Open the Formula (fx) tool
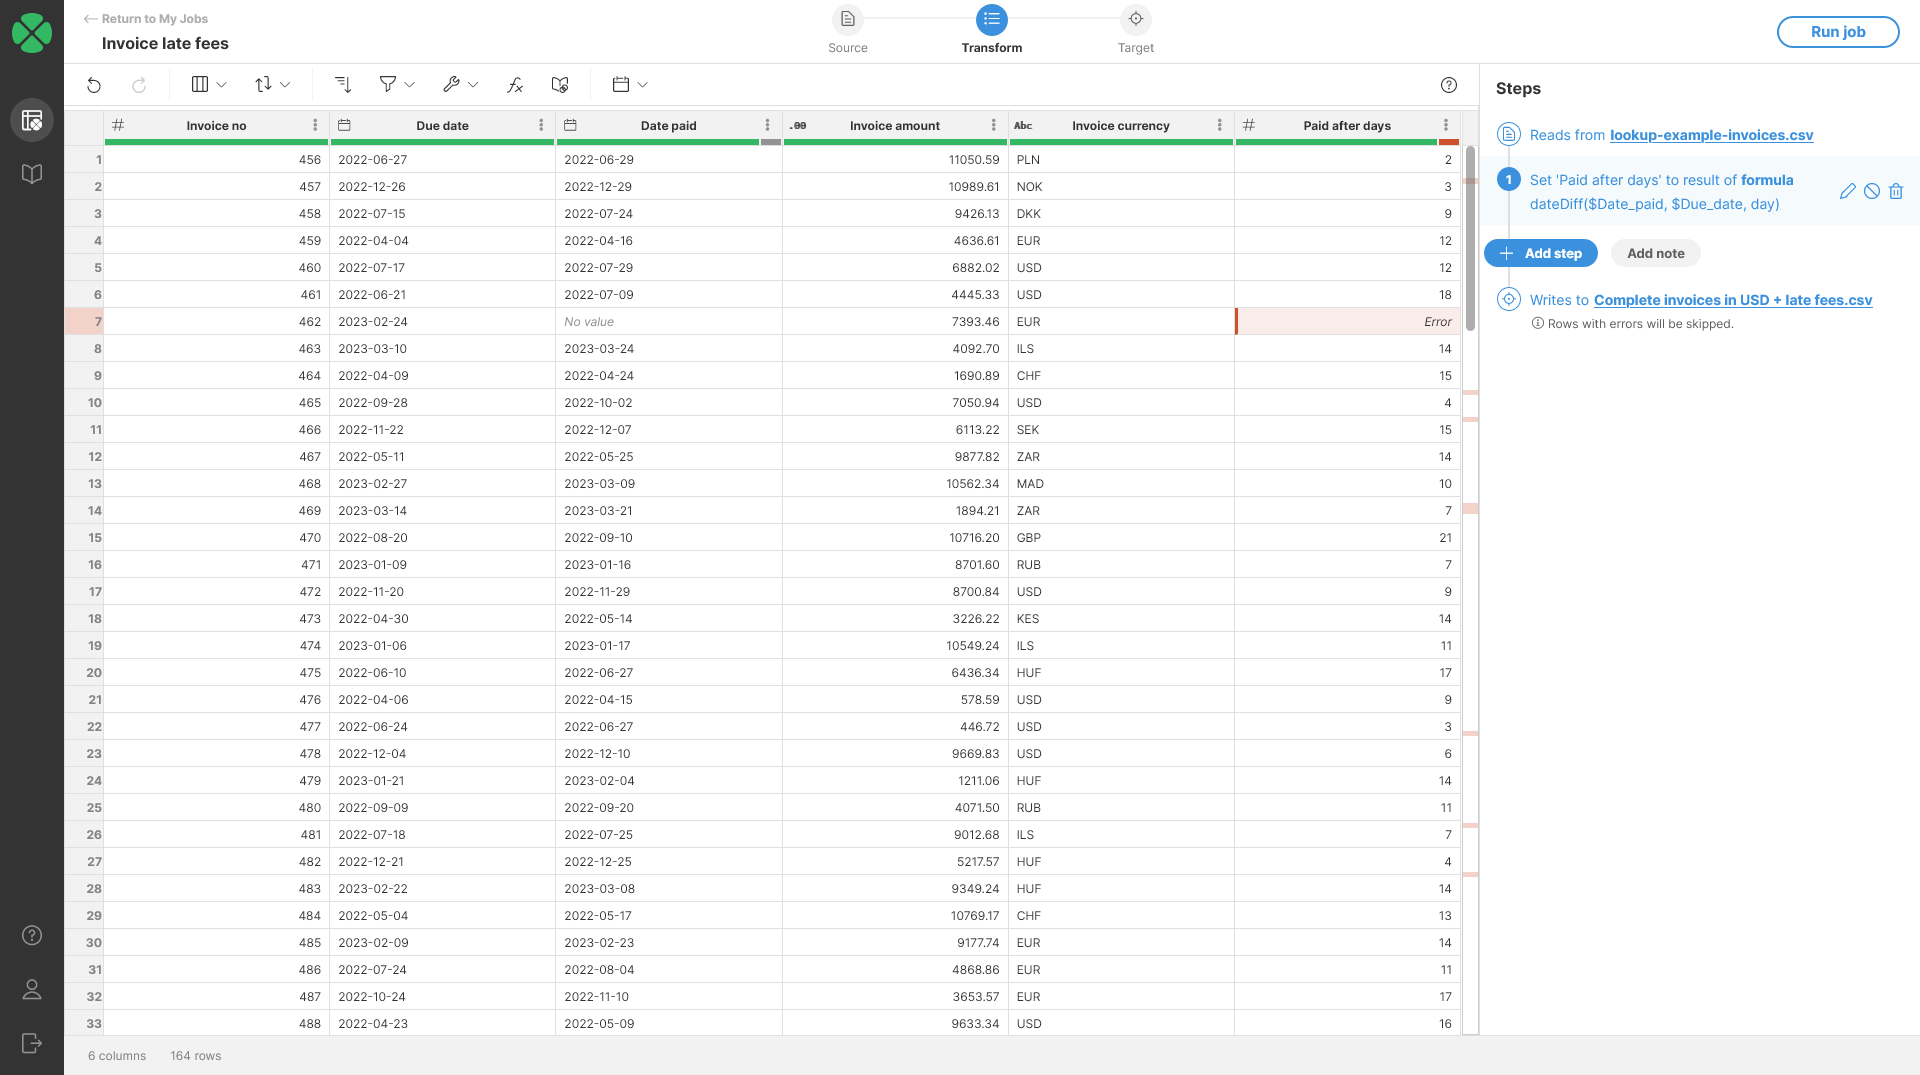 pos(514,85)
